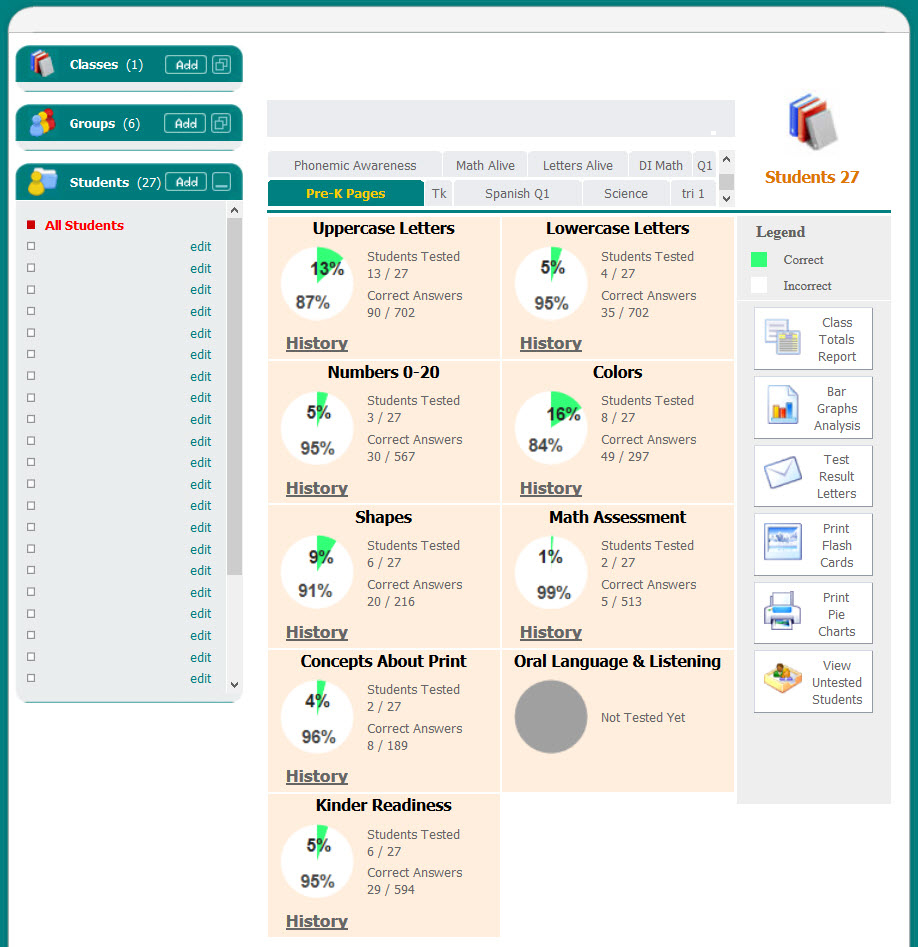Open Uppercase Letters History link
Image resolution: width=918 pixels, height=947 pixels.
316,343
